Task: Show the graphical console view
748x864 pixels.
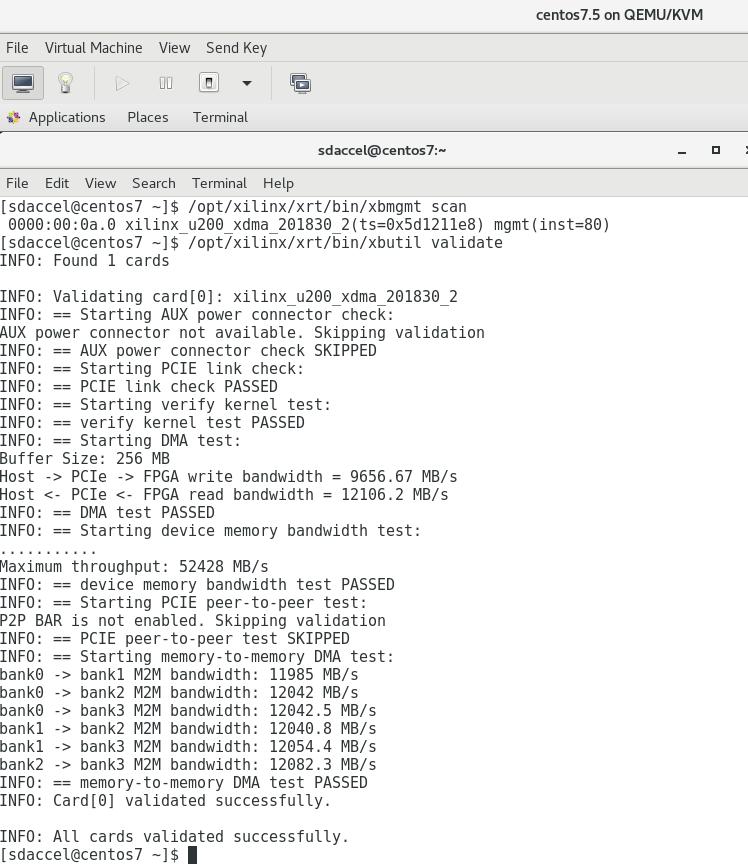Action: [x=23, y=83]
